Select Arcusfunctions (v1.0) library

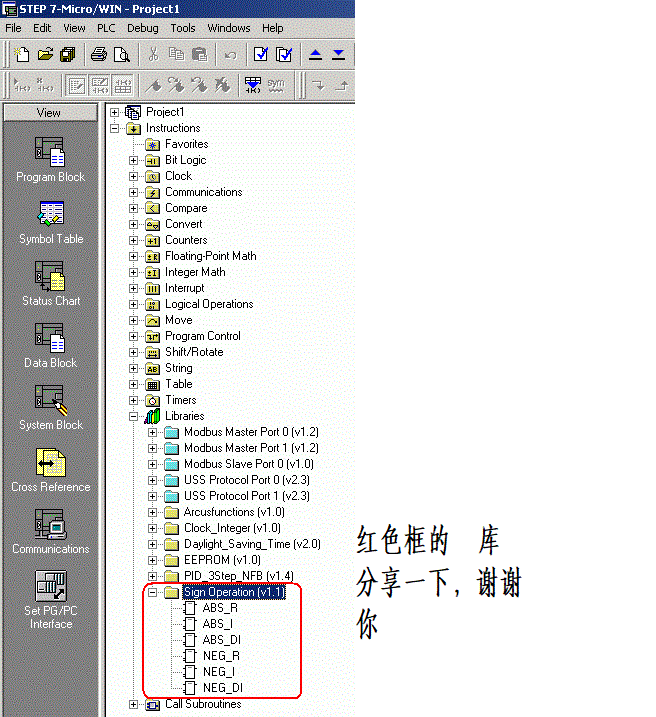[234, 512]
